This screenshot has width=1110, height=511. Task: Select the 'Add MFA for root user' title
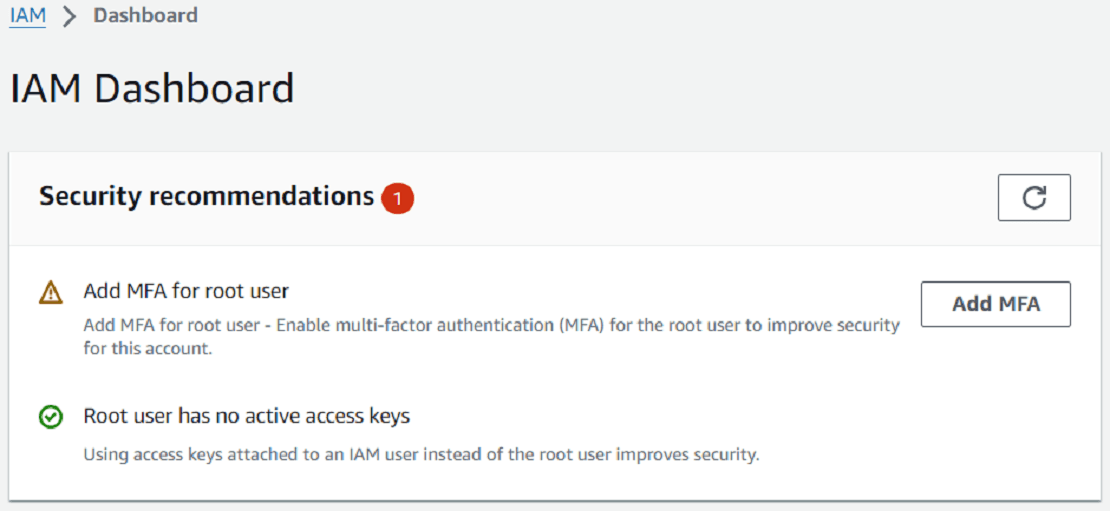186,292
